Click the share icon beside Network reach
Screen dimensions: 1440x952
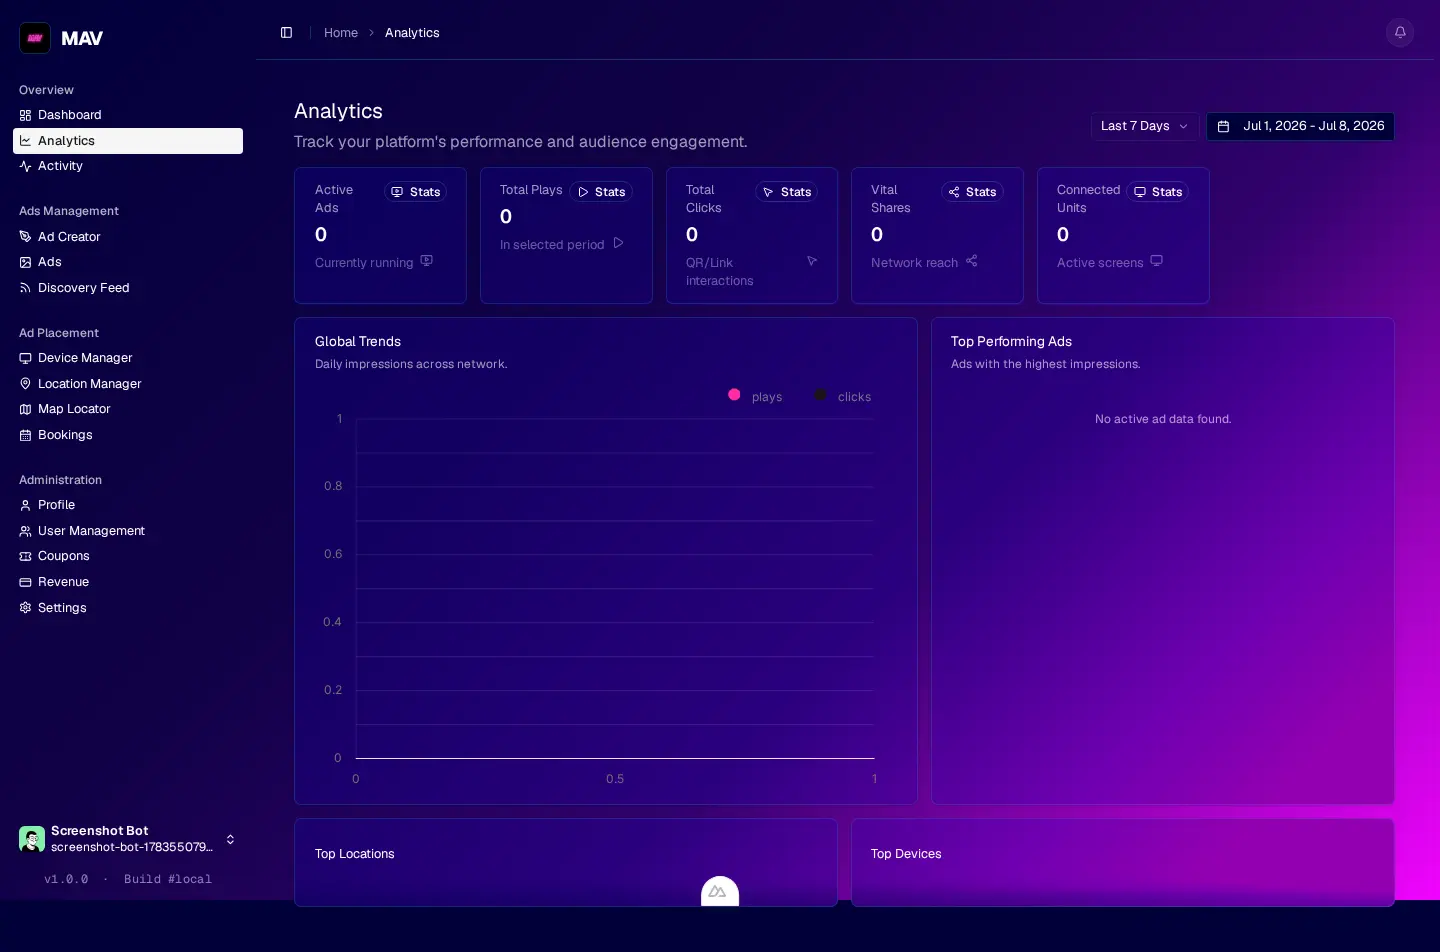(x=972, y=261)
